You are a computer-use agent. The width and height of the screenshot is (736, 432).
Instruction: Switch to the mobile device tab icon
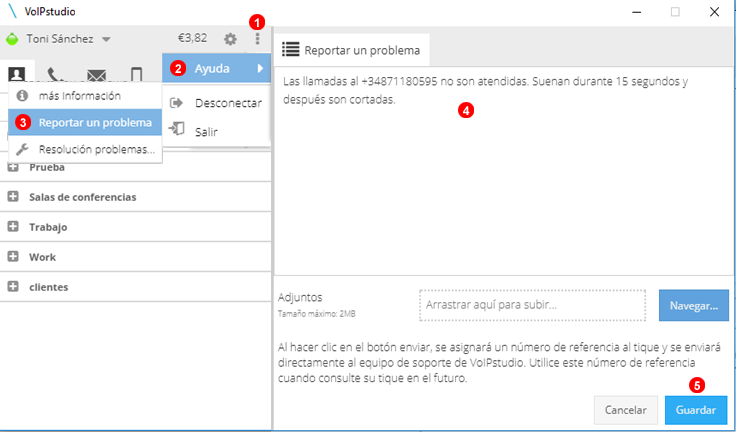tap(137, 75)
